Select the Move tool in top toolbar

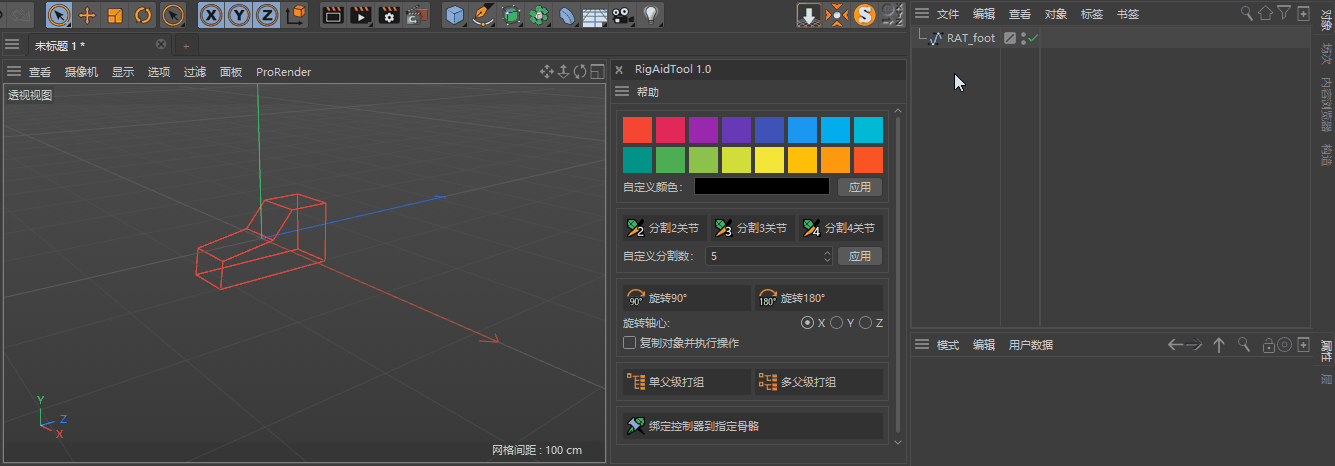pyautogui.click(x=87, y=15)
